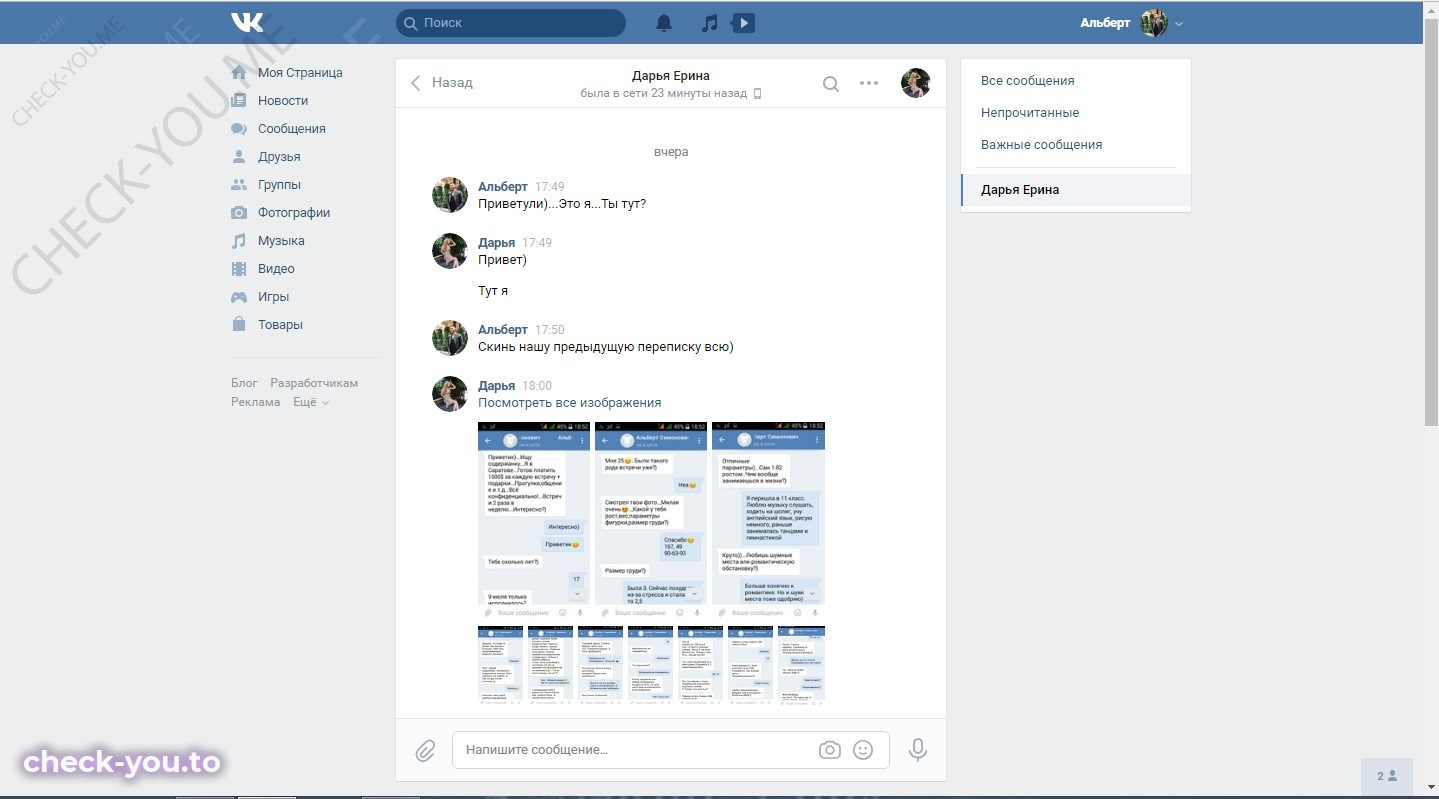Open Игры in sidebar
1439x799 pixels.
point(273,297)
